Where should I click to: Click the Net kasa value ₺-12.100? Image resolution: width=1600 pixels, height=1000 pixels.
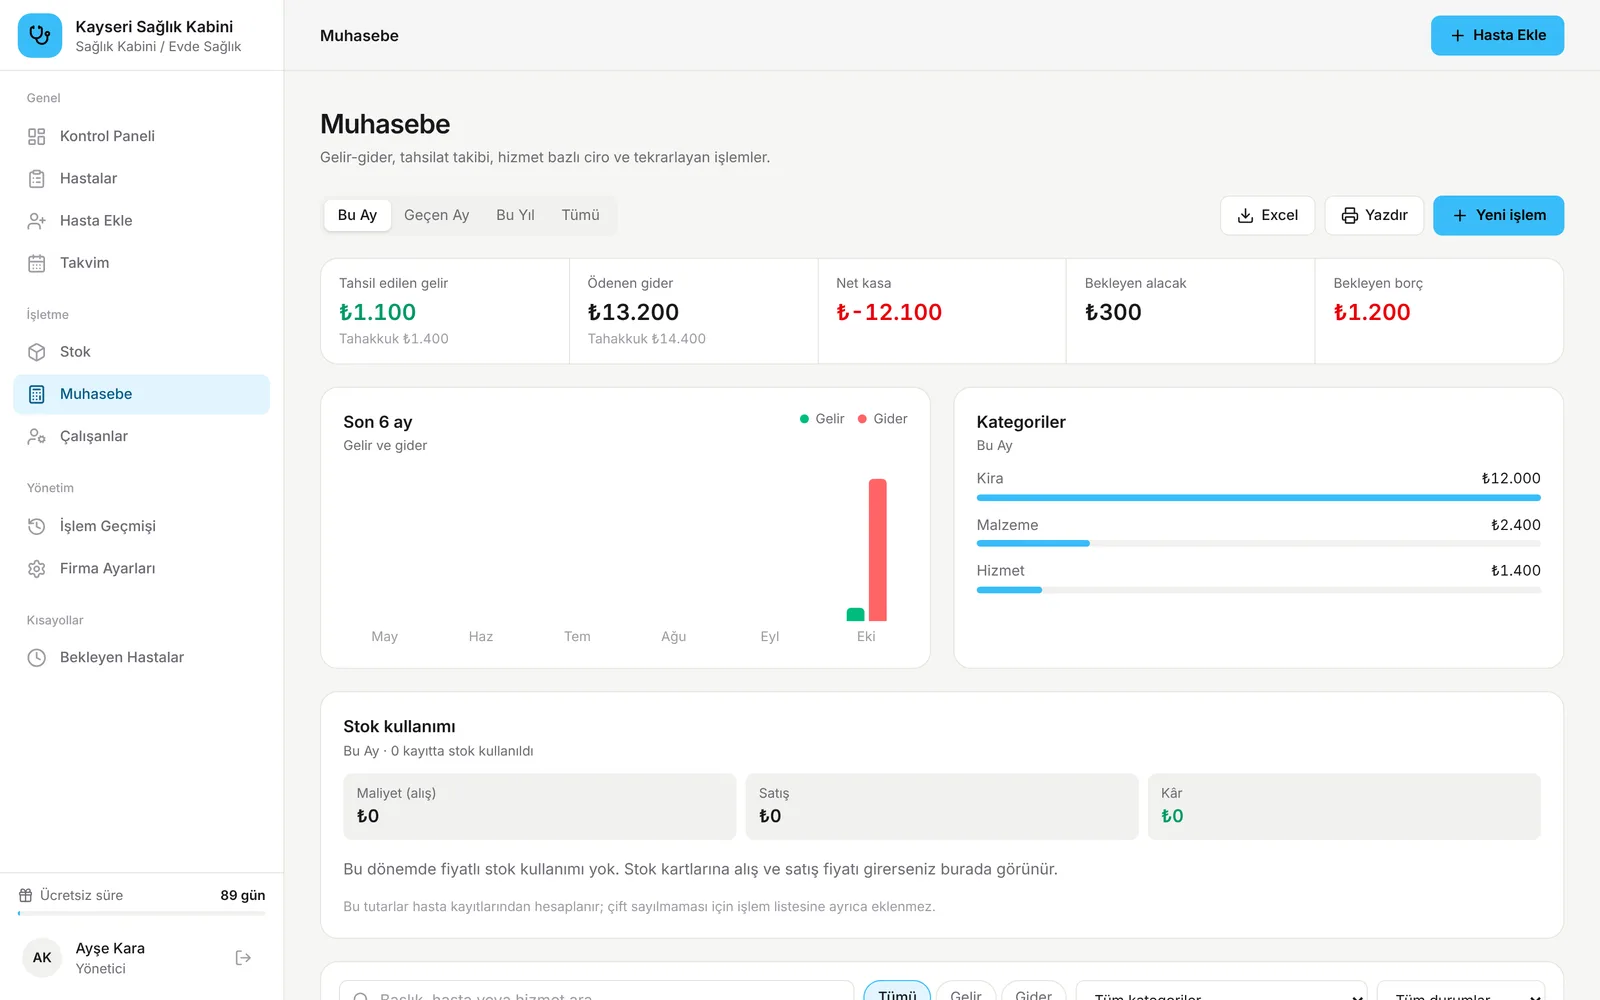889,312
